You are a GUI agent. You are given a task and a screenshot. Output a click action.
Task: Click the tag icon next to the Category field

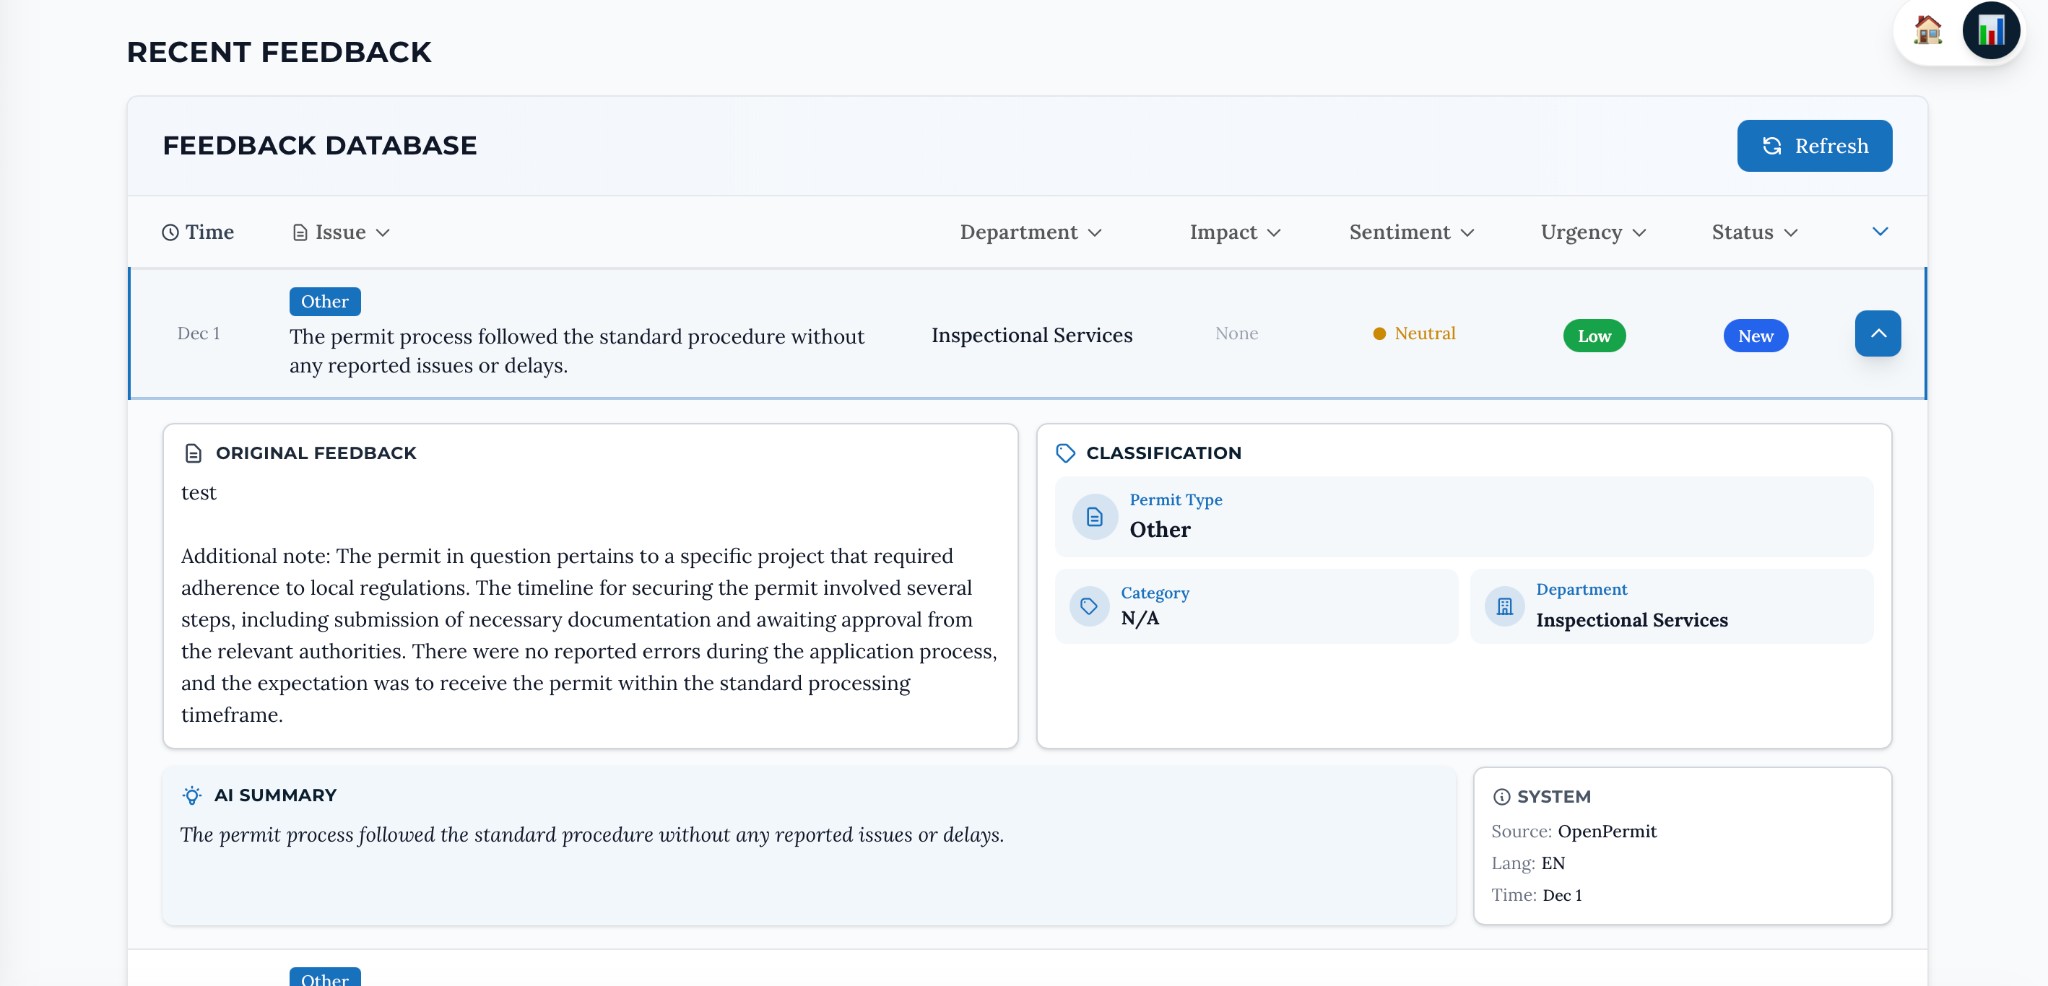(x=1090, y=606)
